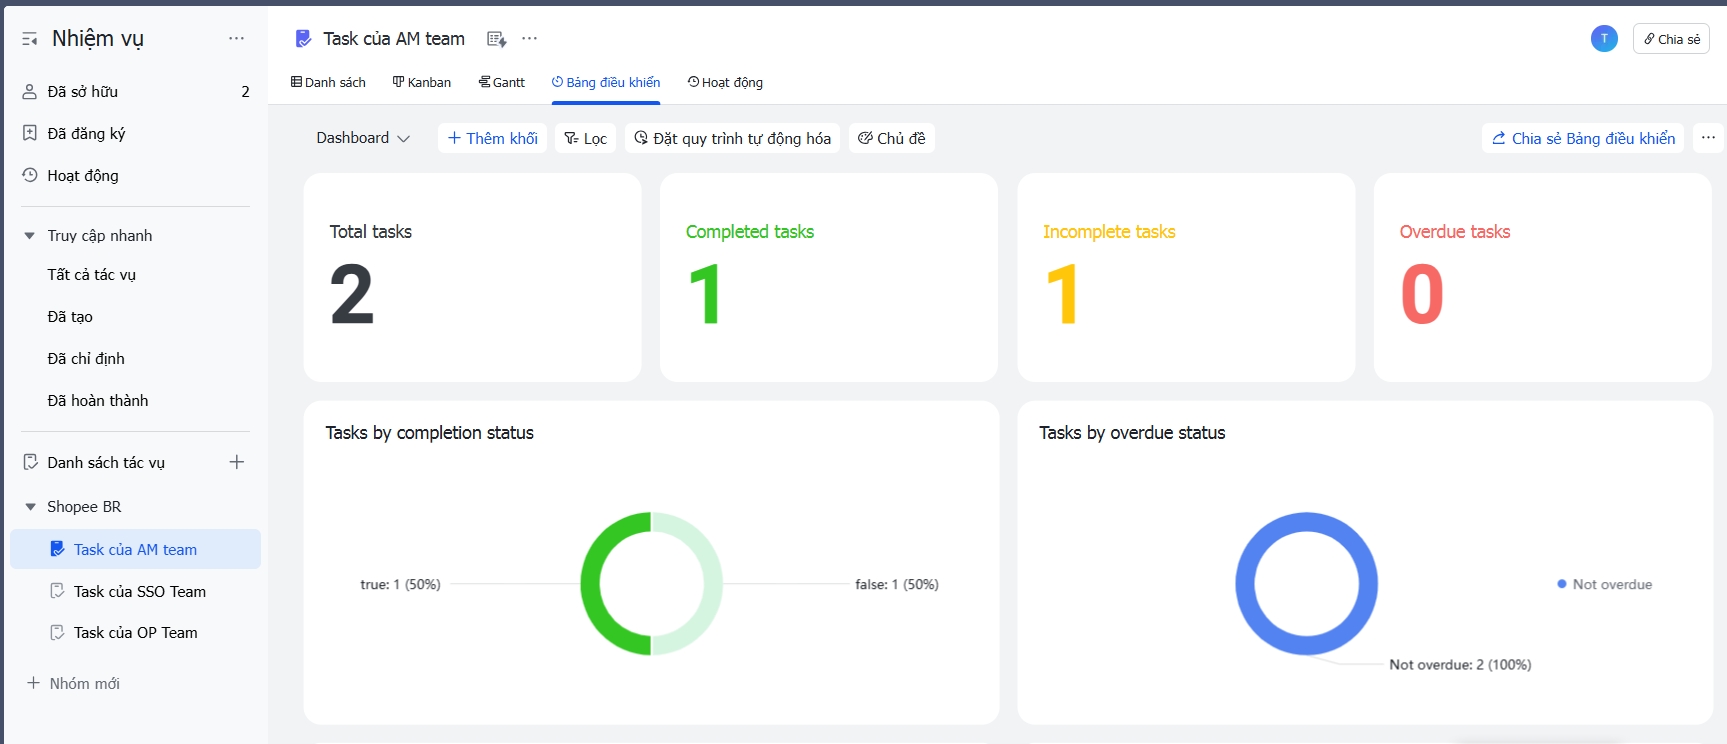Click the 'true: 1 (50%)' chart label
1727x744 pixels.
point(400,584)
